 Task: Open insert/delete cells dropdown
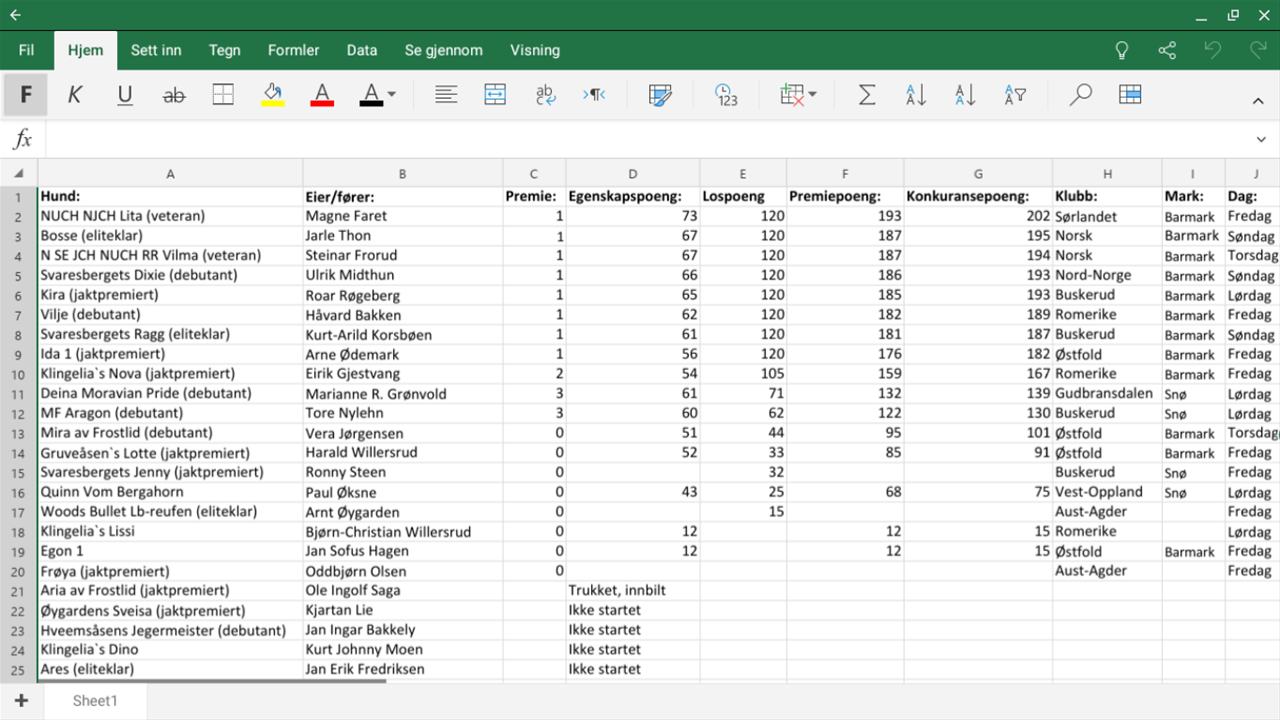click(x=798, y=95)
